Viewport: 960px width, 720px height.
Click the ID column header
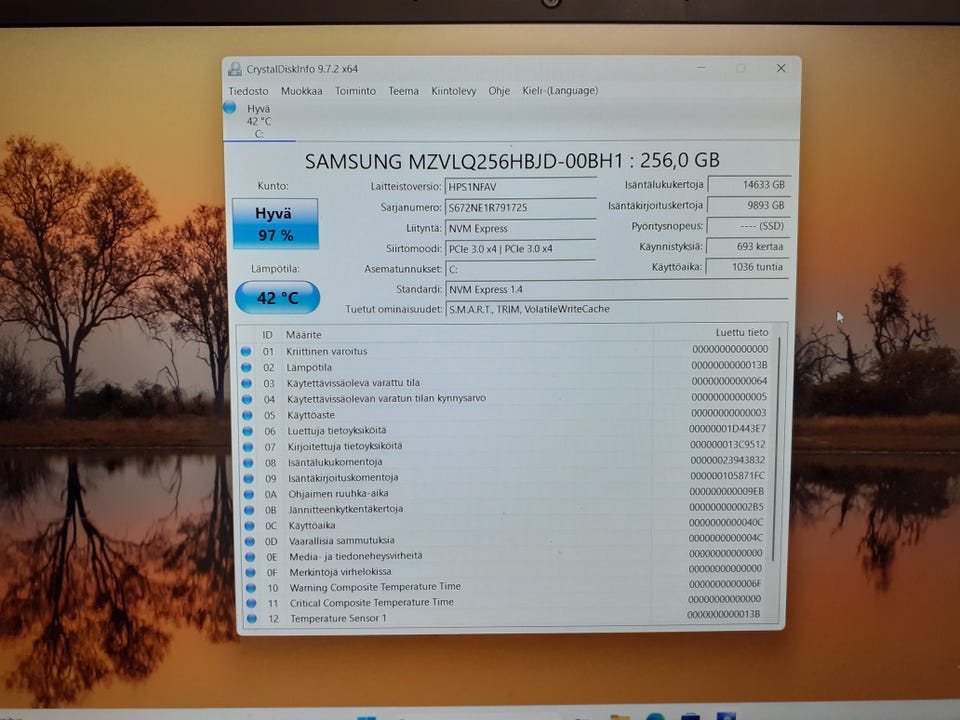[267, 335]
